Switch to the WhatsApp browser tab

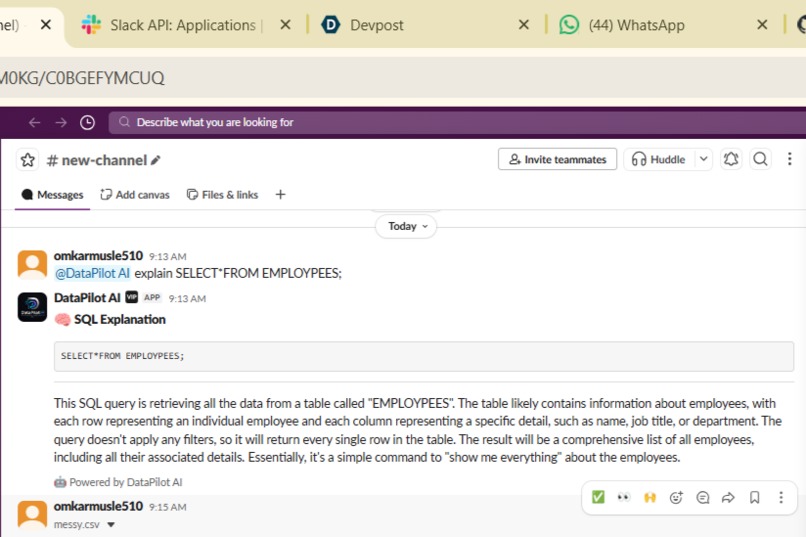pyautogui.click(x=636, y=25)
